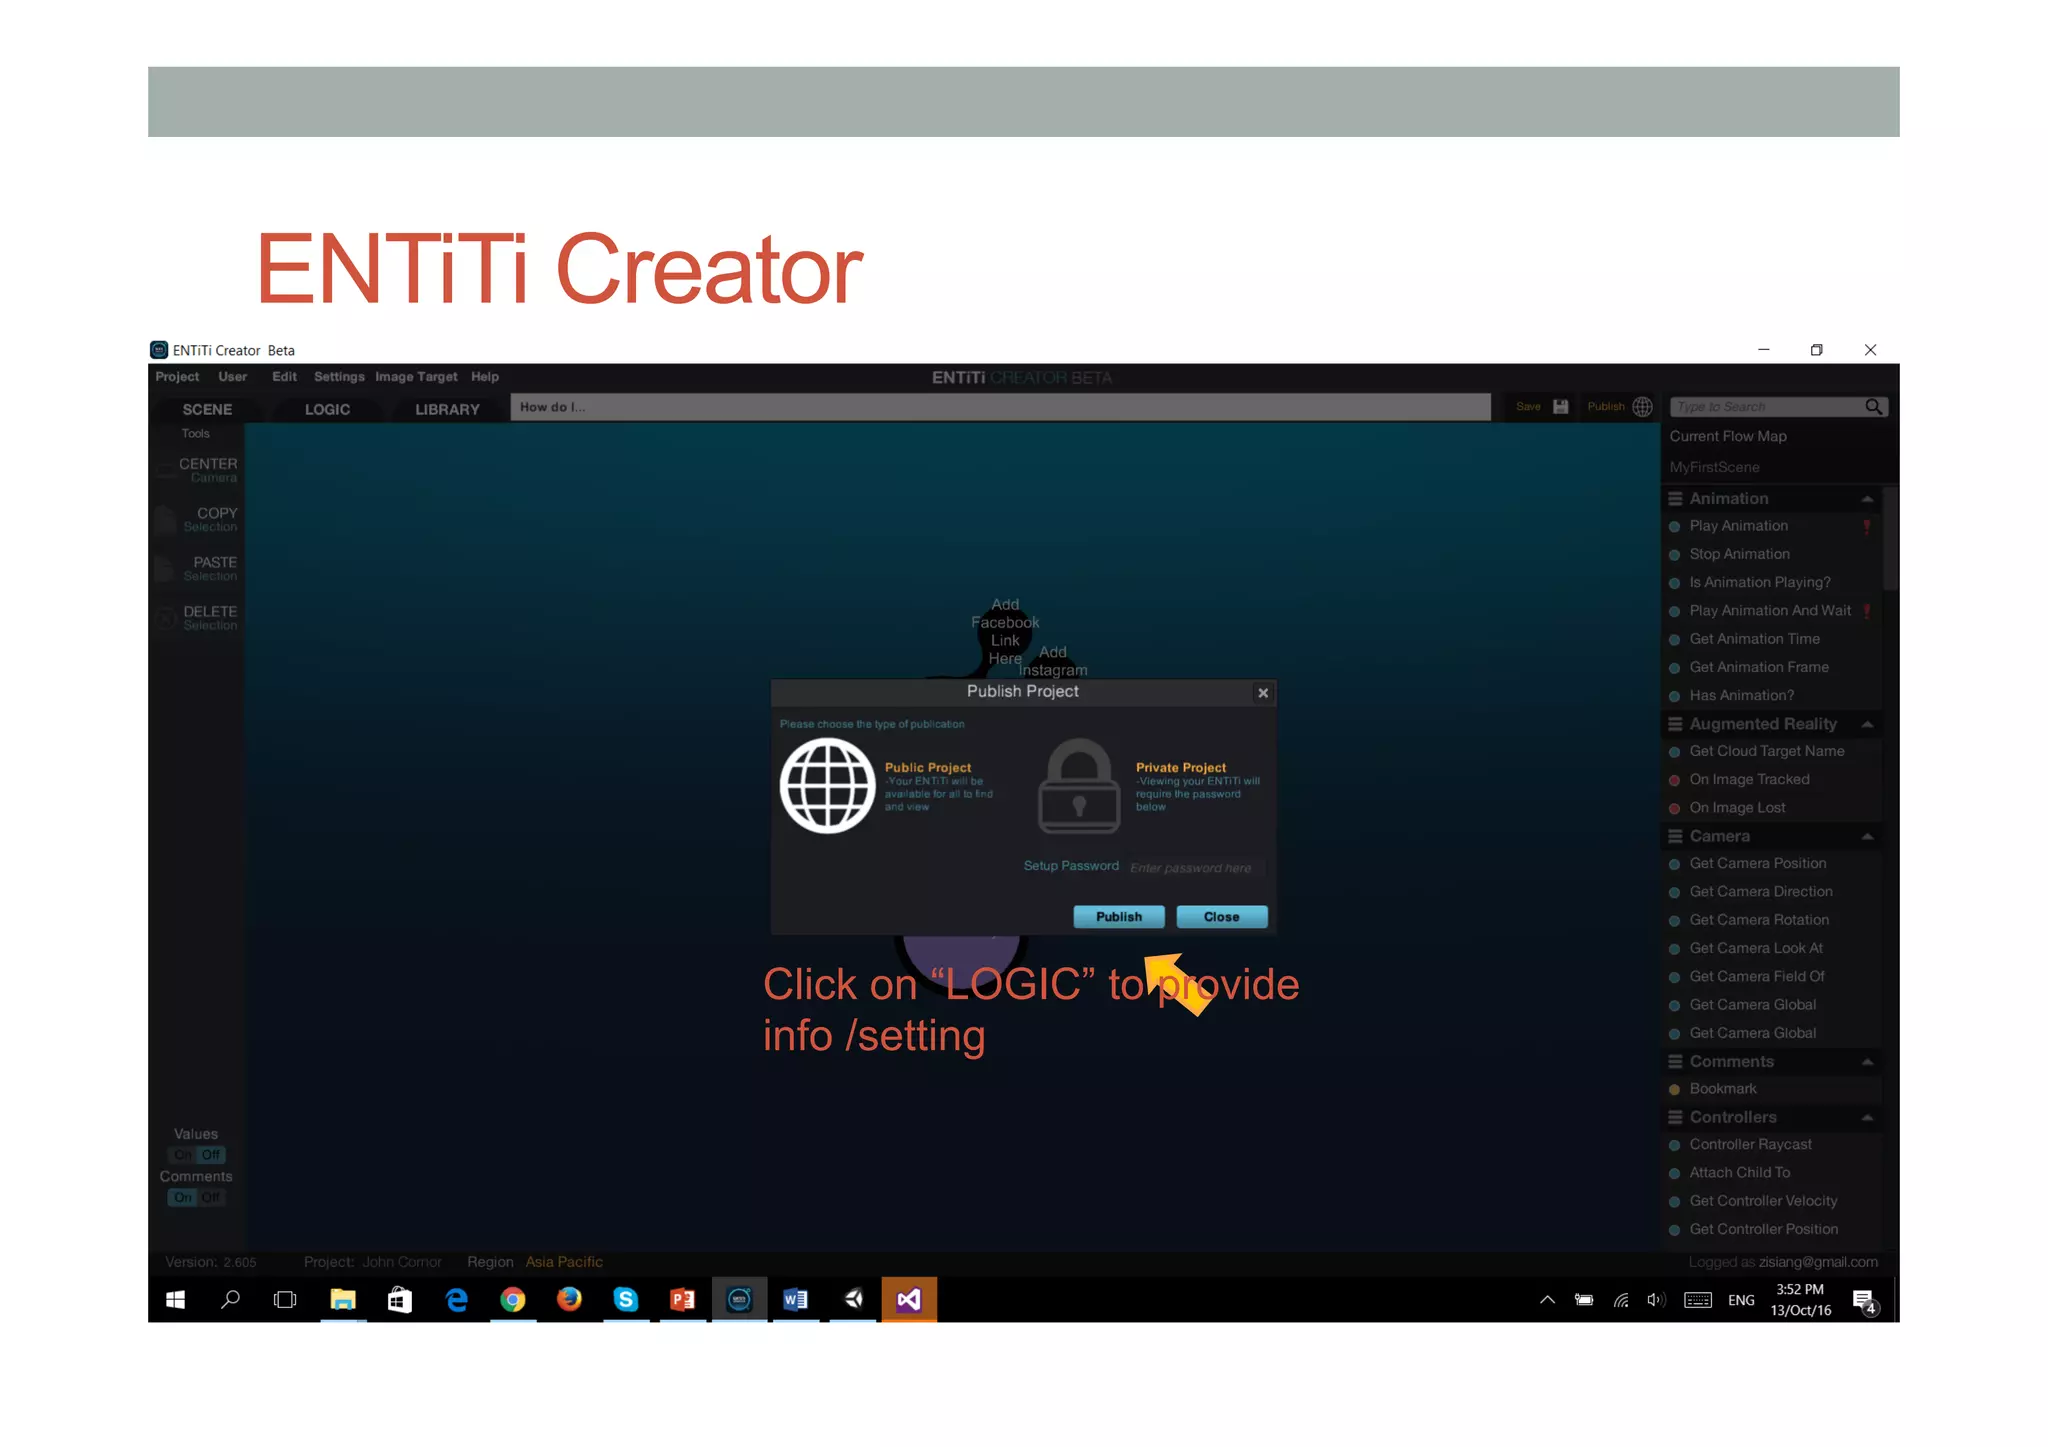2048x1447 pixels.
Task: Click the Asia Pacific region link
Action: click(x=564, y=1262)
